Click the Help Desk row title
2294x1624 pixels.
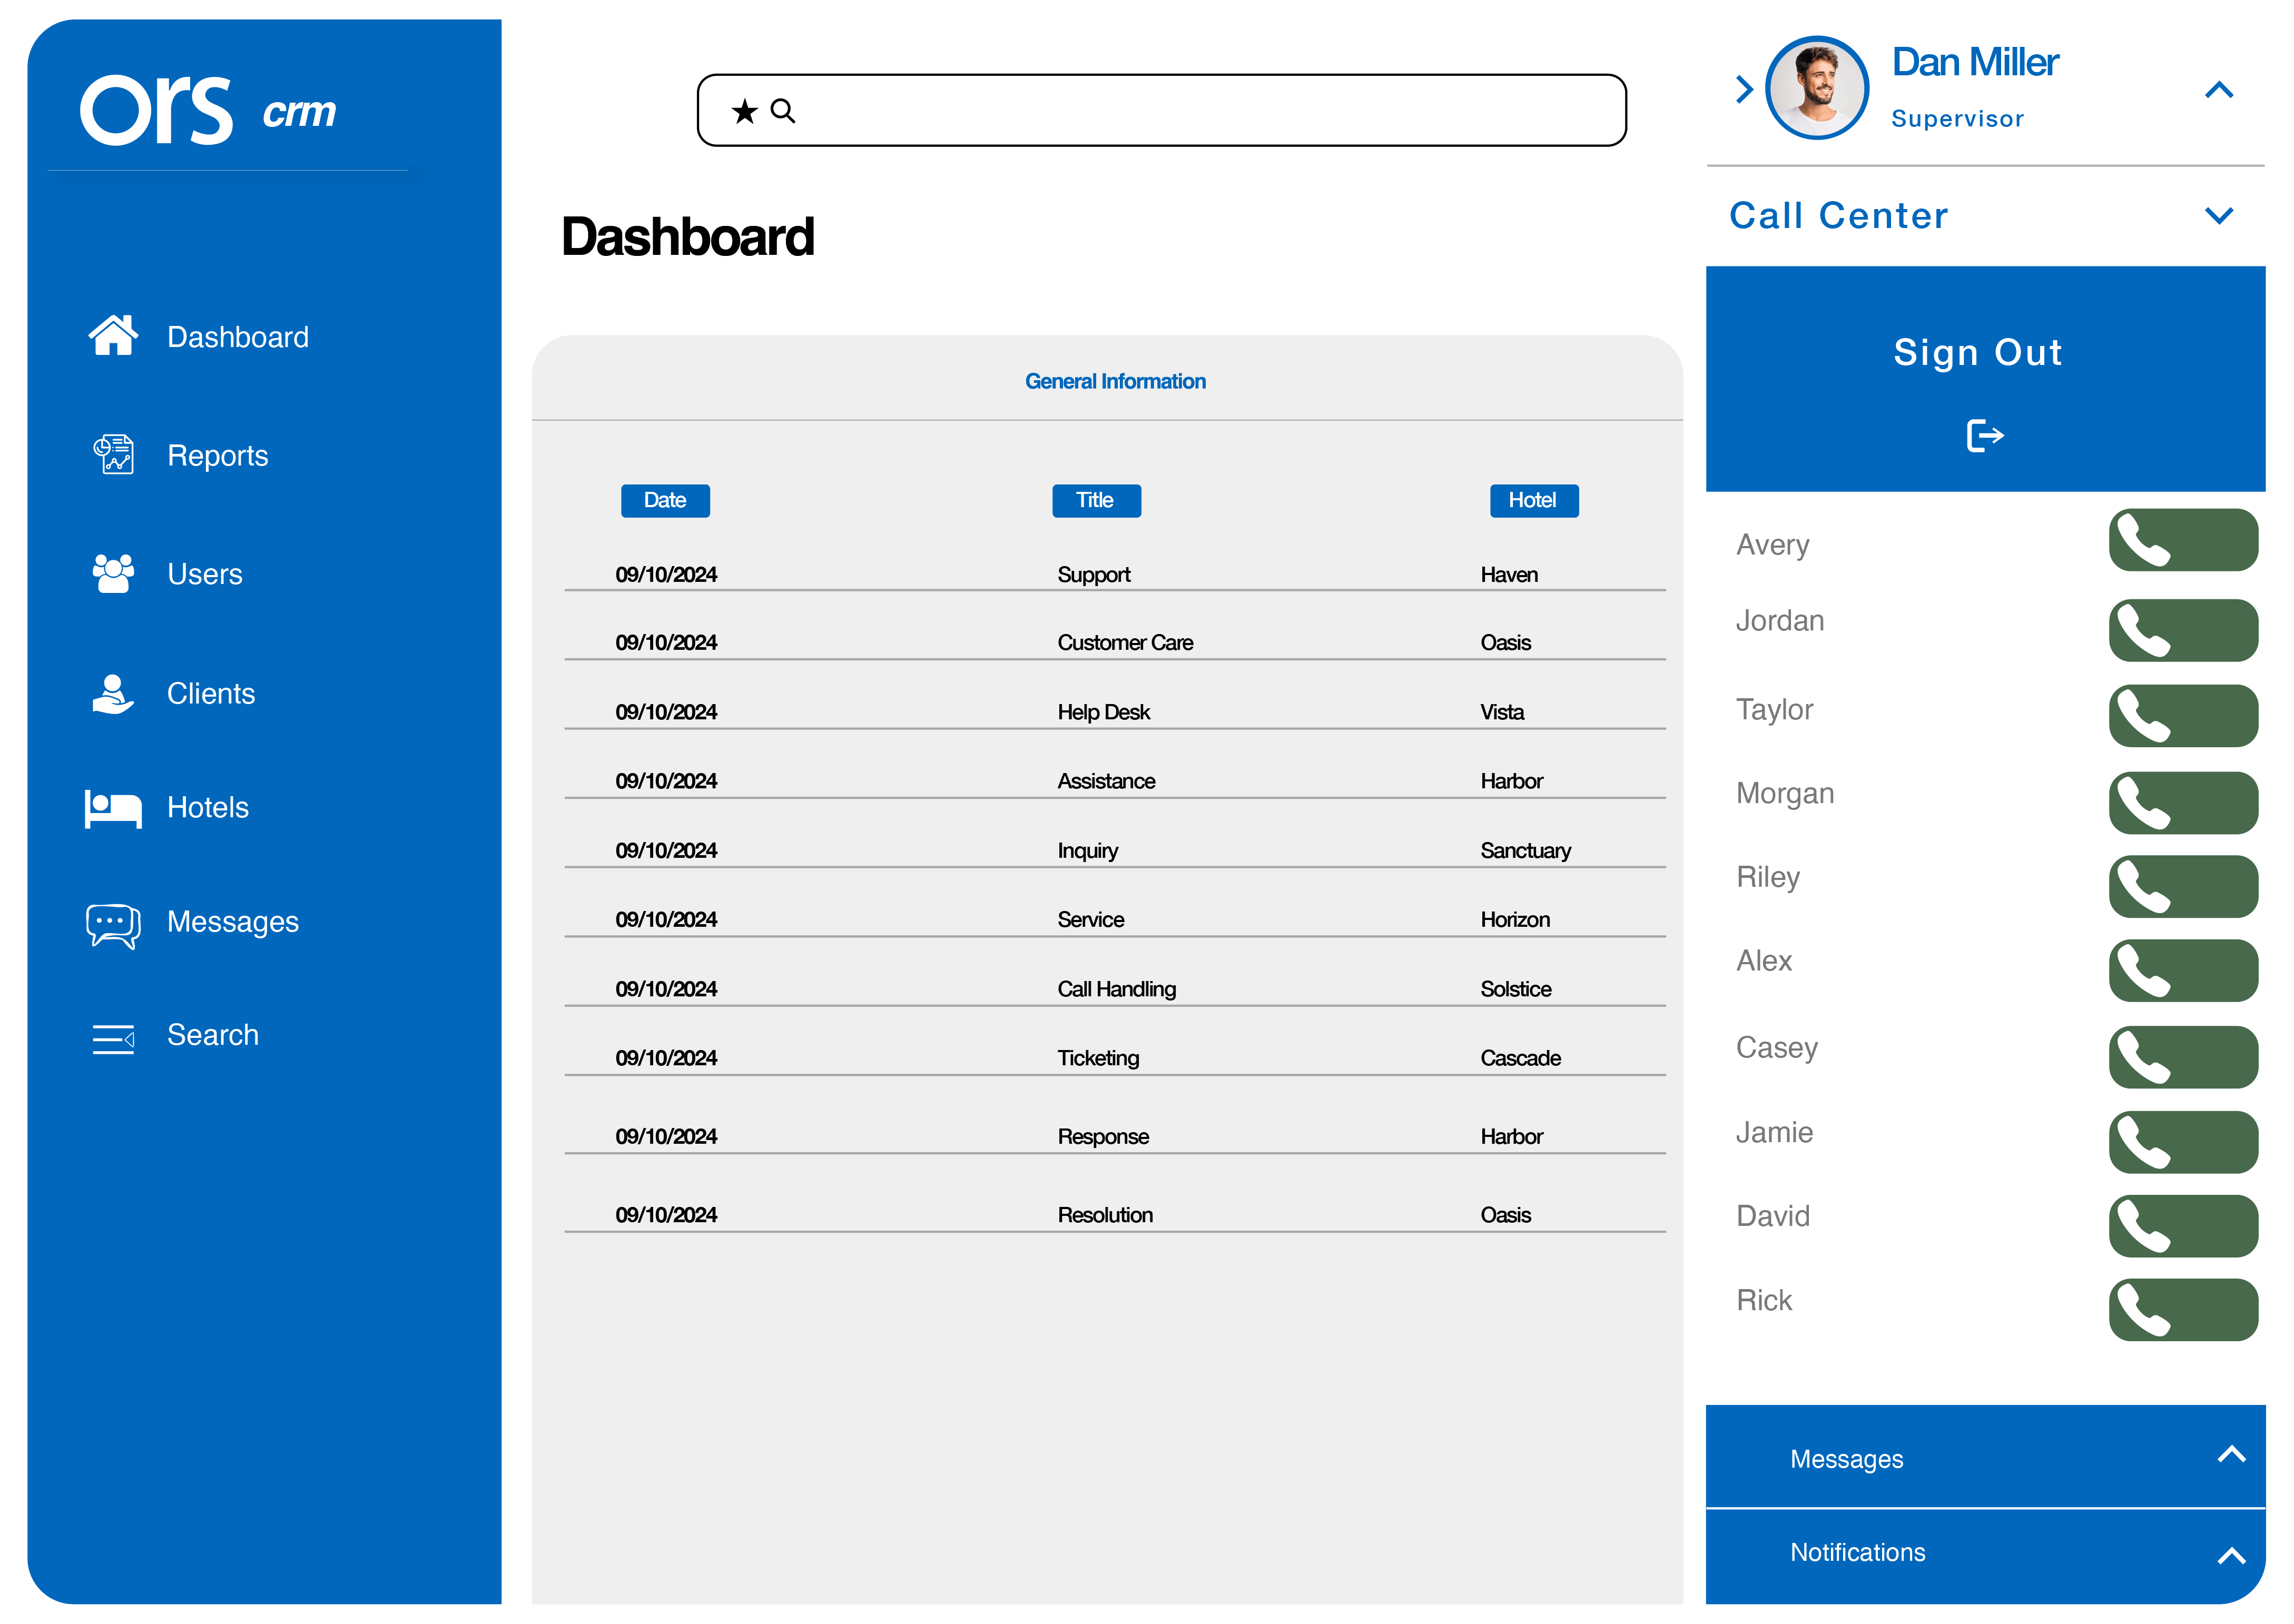pyautogui.click(x=1104, y=712)
